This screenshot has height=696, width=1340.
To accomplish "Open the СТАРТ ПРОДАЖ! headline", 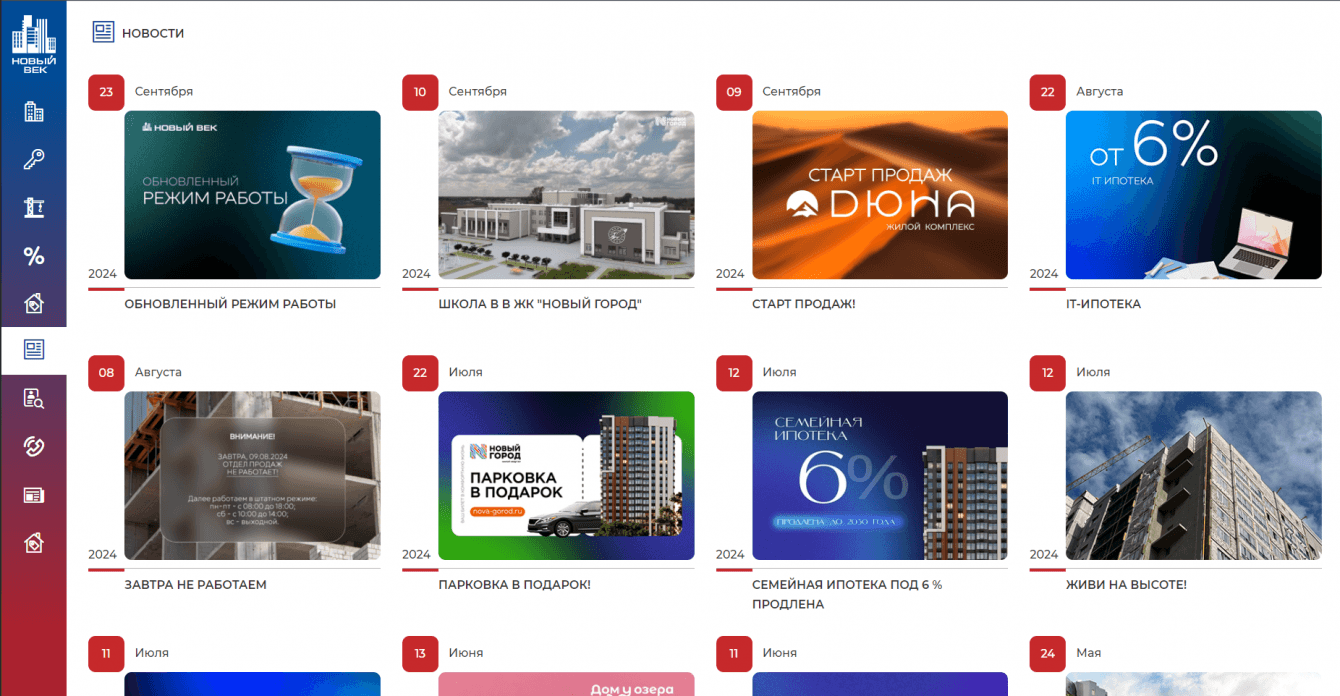I will click(x=803, y=304).
